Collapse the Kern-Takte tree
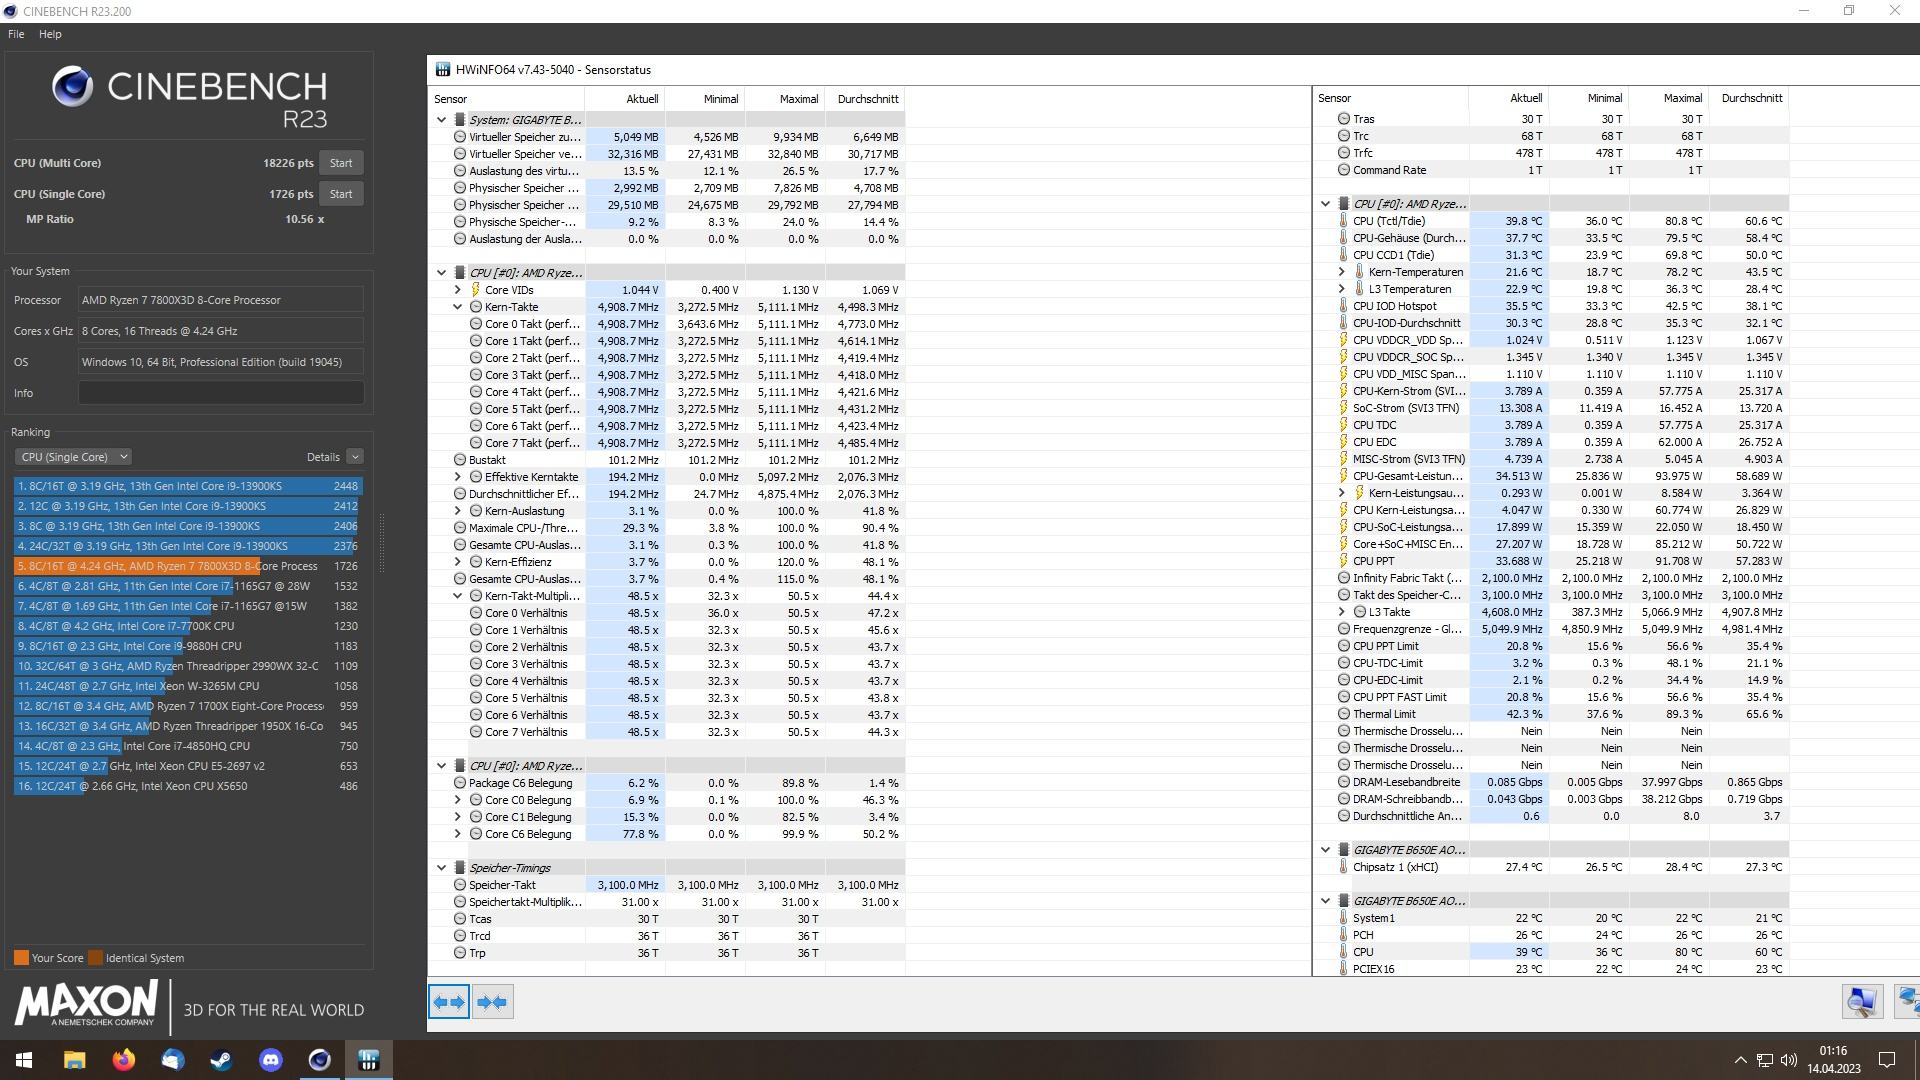1920x1080 pixels. [458, 307]
